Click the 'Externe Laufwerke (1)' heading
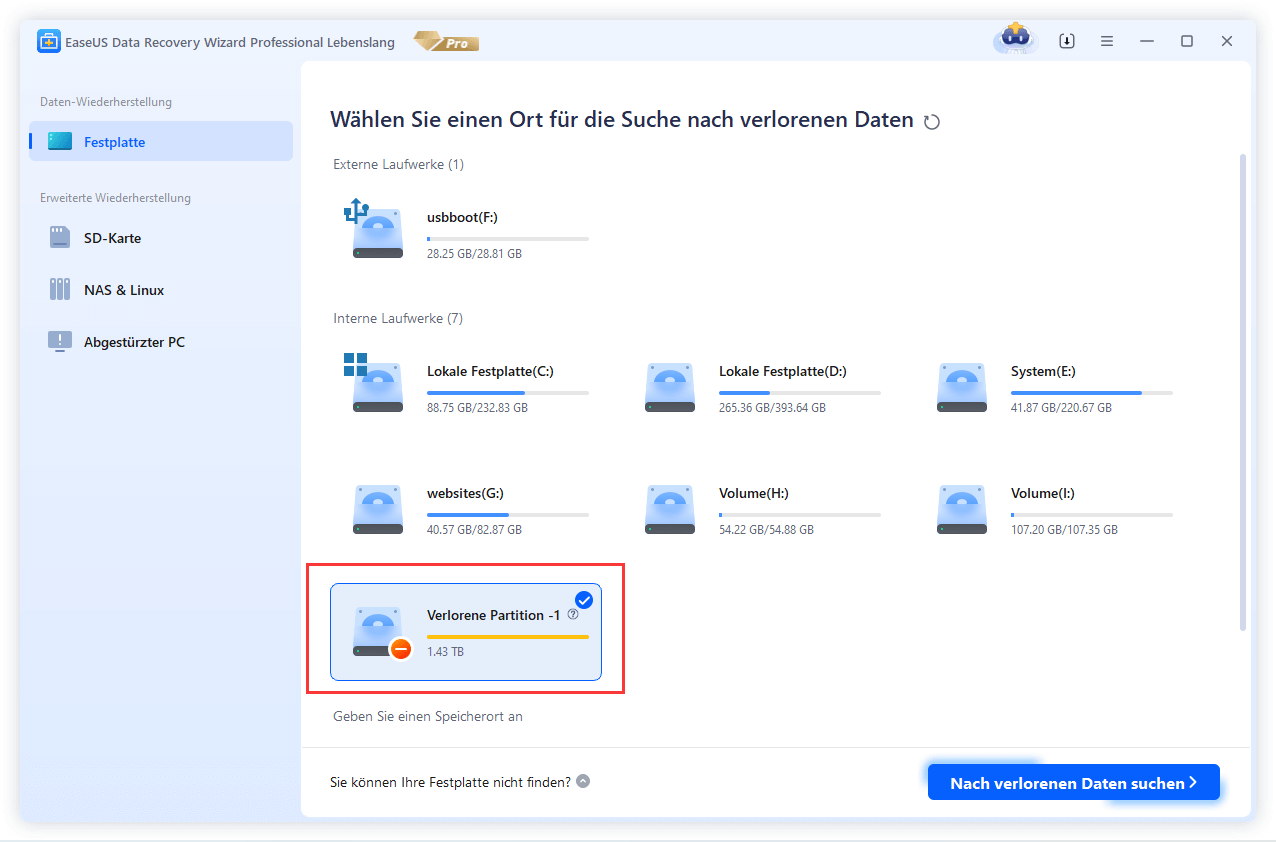This screenshot has width=1276, height=842. pos(398,164)
